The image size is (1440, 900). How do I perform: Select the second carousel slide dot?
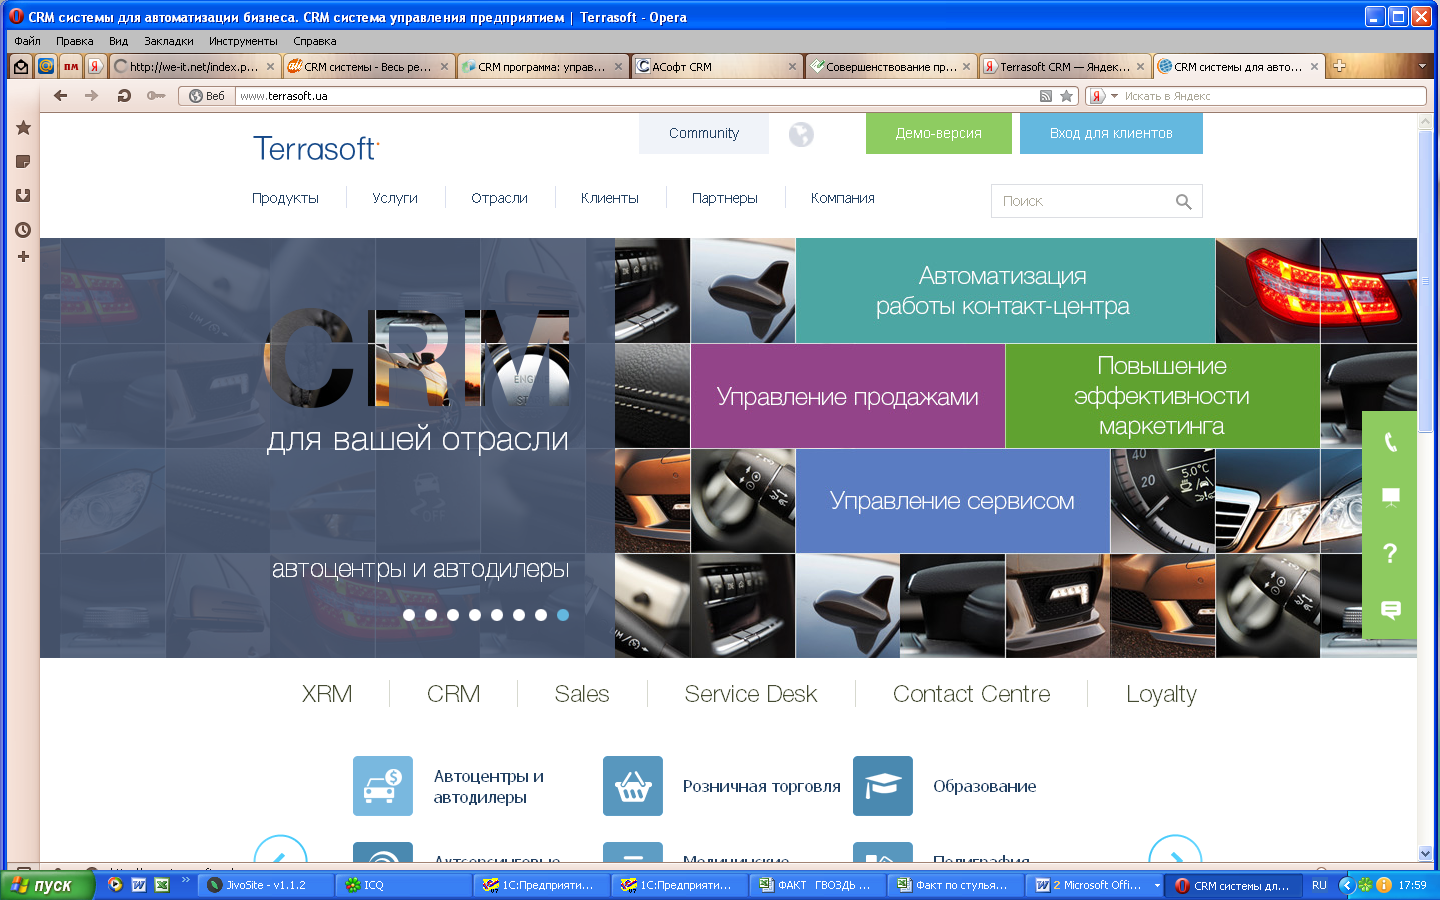[431, 615]
